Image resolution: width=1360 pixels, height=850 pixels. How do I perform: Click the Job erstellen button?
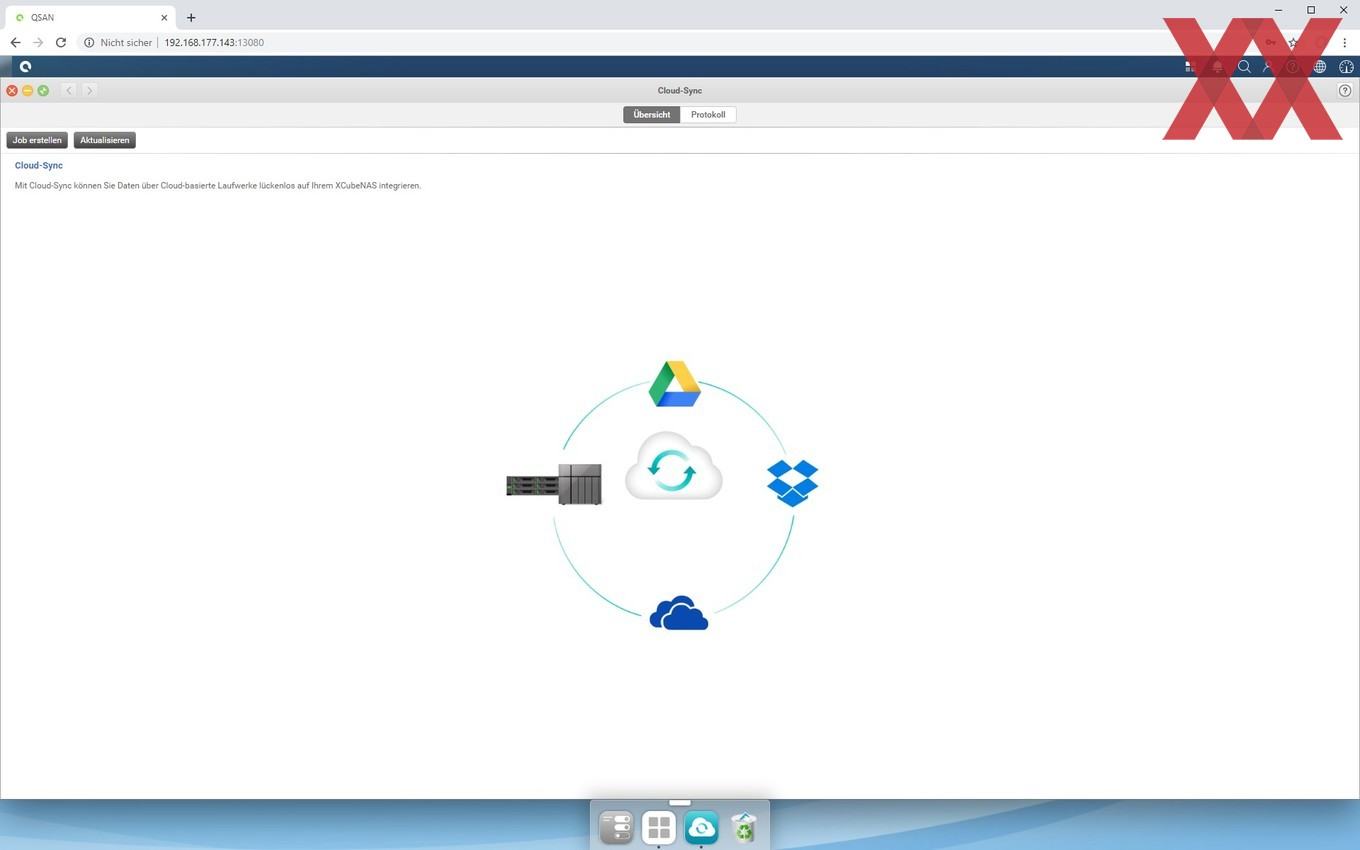(x=37, y=140)
